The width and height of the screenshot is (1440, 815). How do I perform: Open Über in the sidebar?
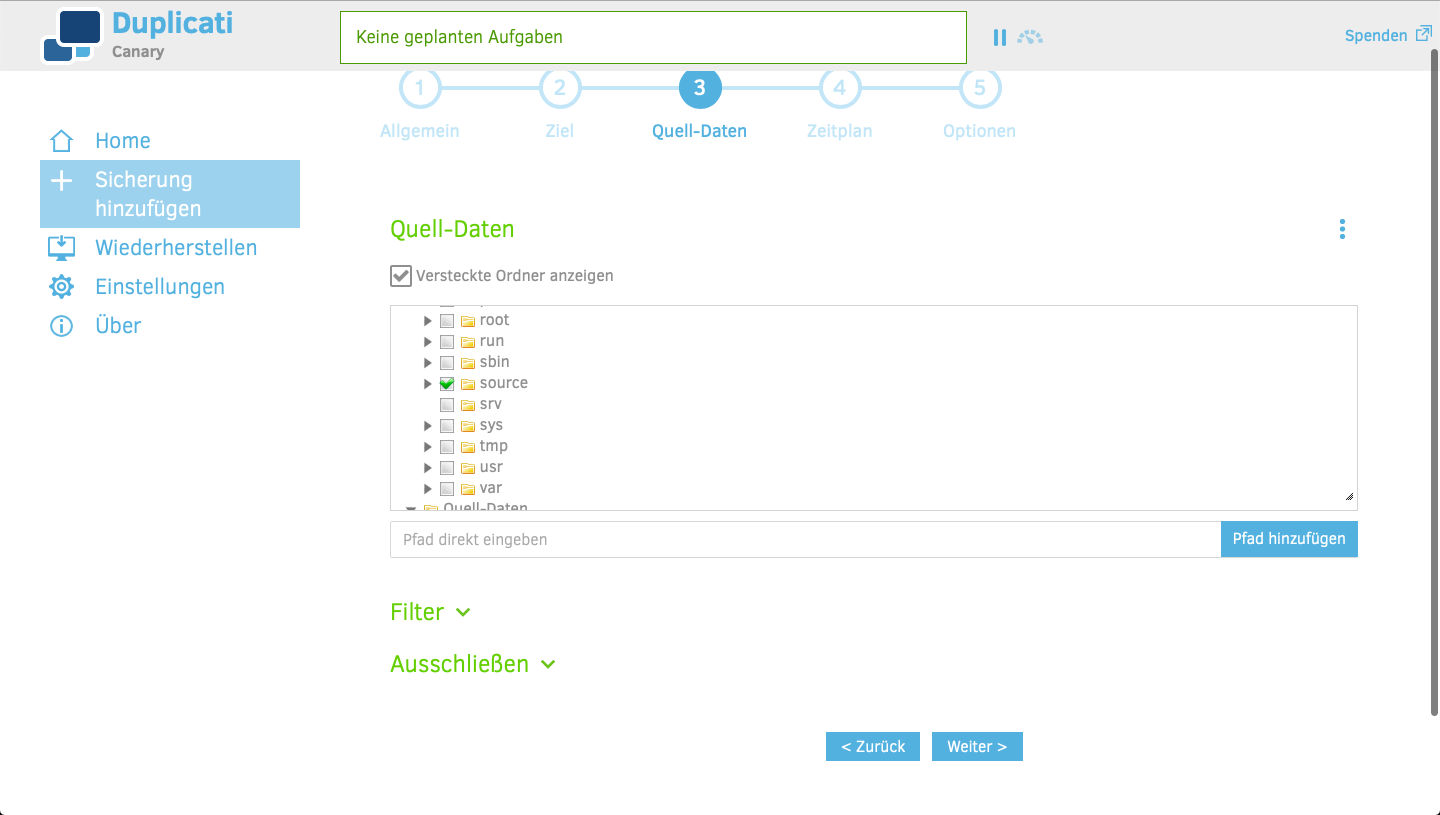point(118,326)
